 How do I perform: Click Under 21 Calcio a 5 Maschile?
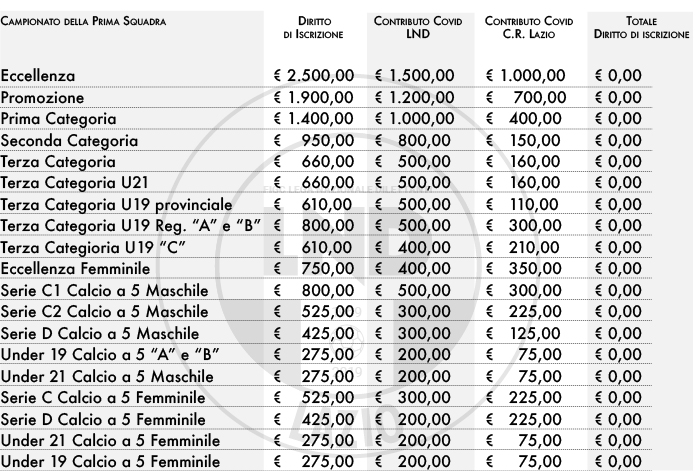[107, 377]
